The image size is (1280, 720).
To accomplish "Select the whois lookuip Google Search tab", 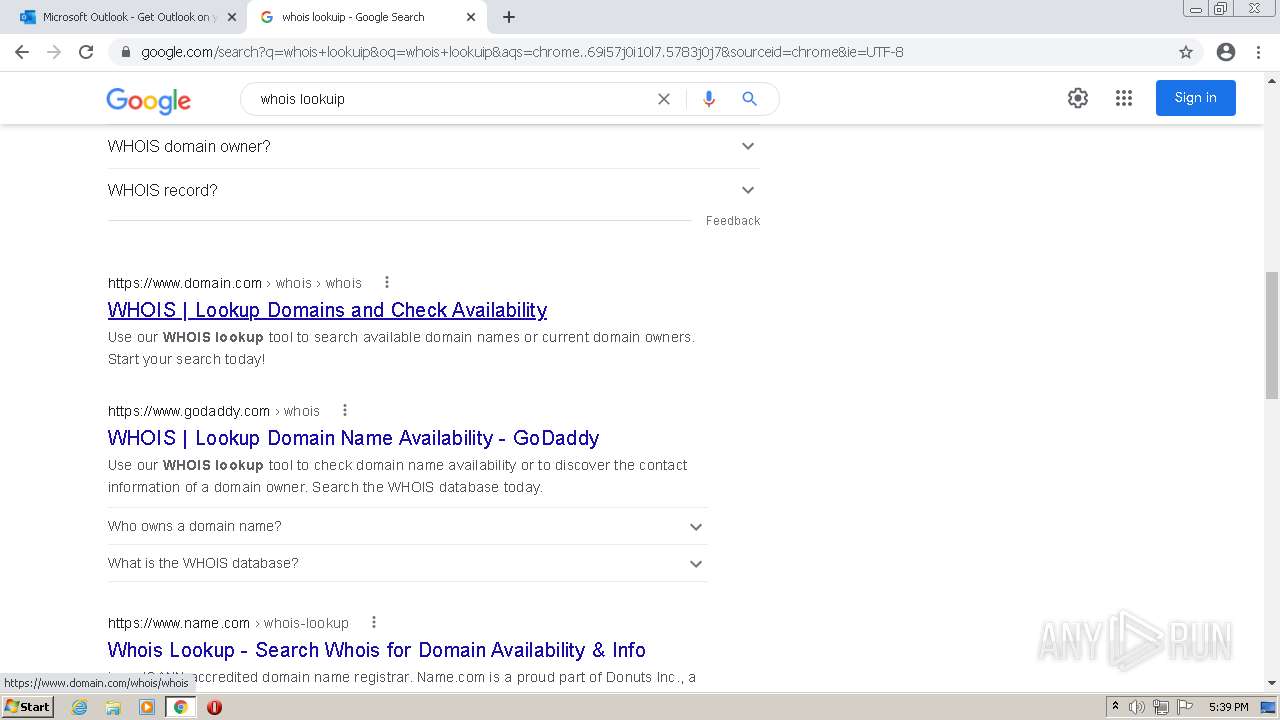I will pos(368,17).
